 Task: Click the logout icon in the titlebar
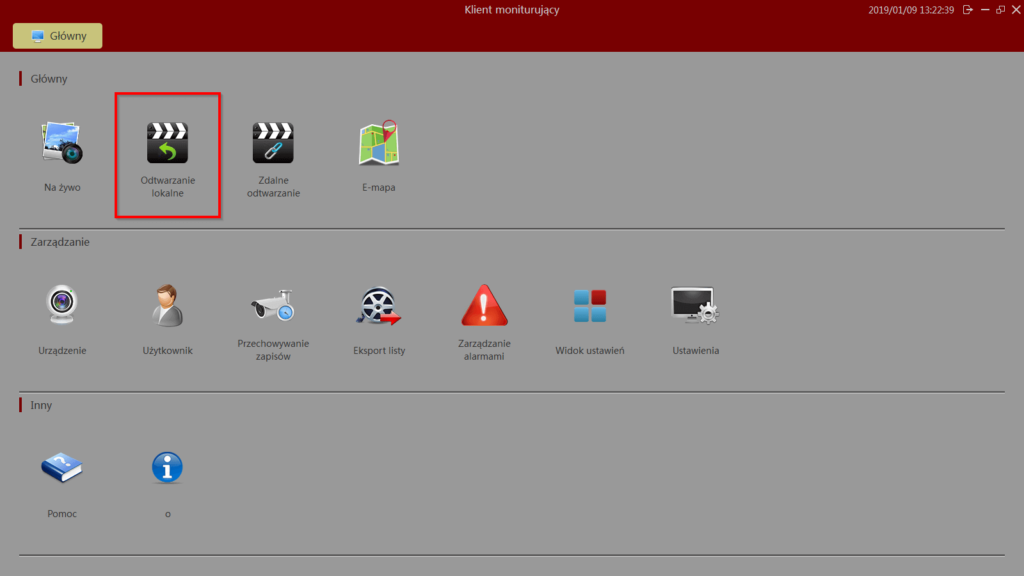click(x=968, y=10)
